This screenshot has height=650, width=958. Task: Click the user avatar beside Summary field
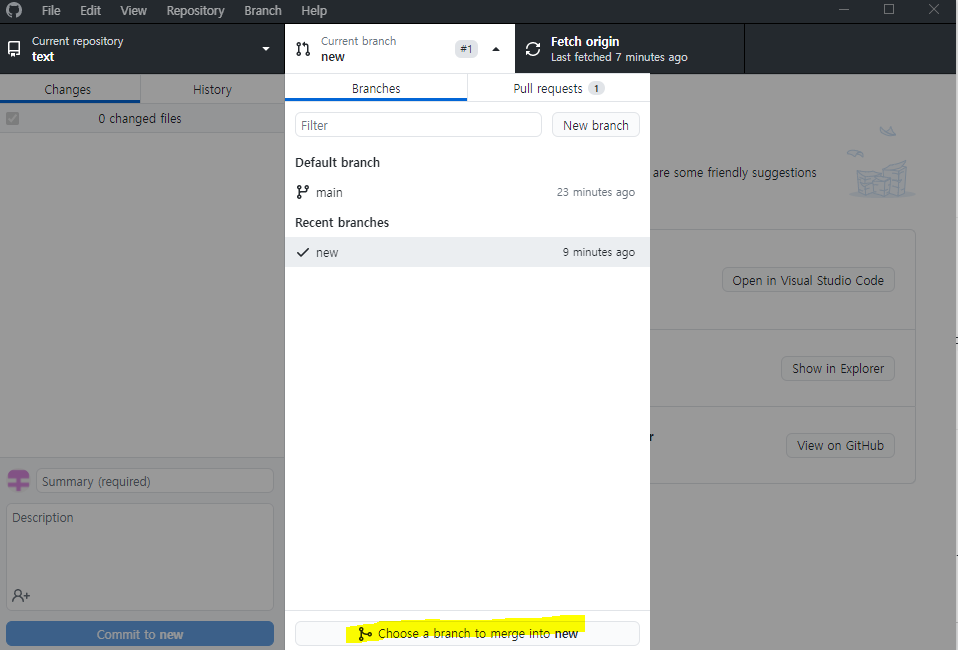[18, 481]
